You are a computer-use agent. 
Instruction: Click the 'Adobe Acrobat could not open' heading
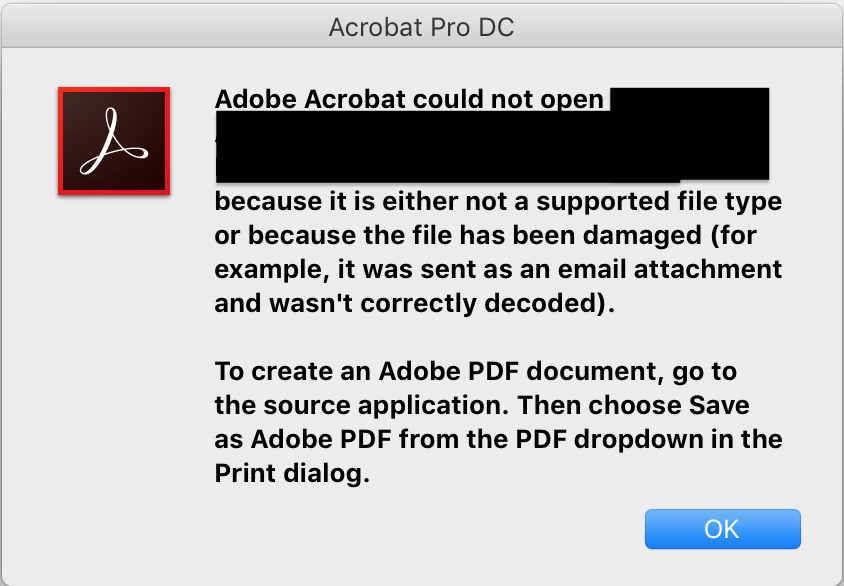point(409,99)
